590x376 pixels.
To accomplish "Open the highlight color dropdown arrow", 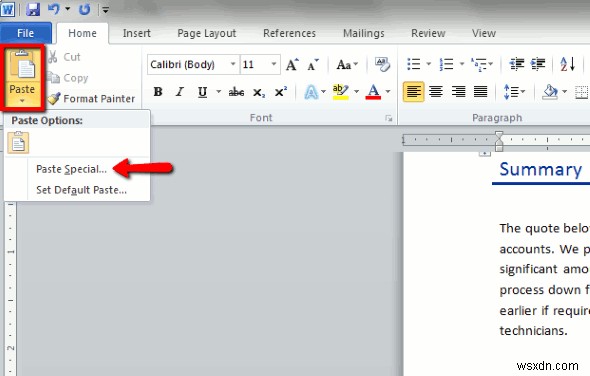I will (x=356, y=92).
